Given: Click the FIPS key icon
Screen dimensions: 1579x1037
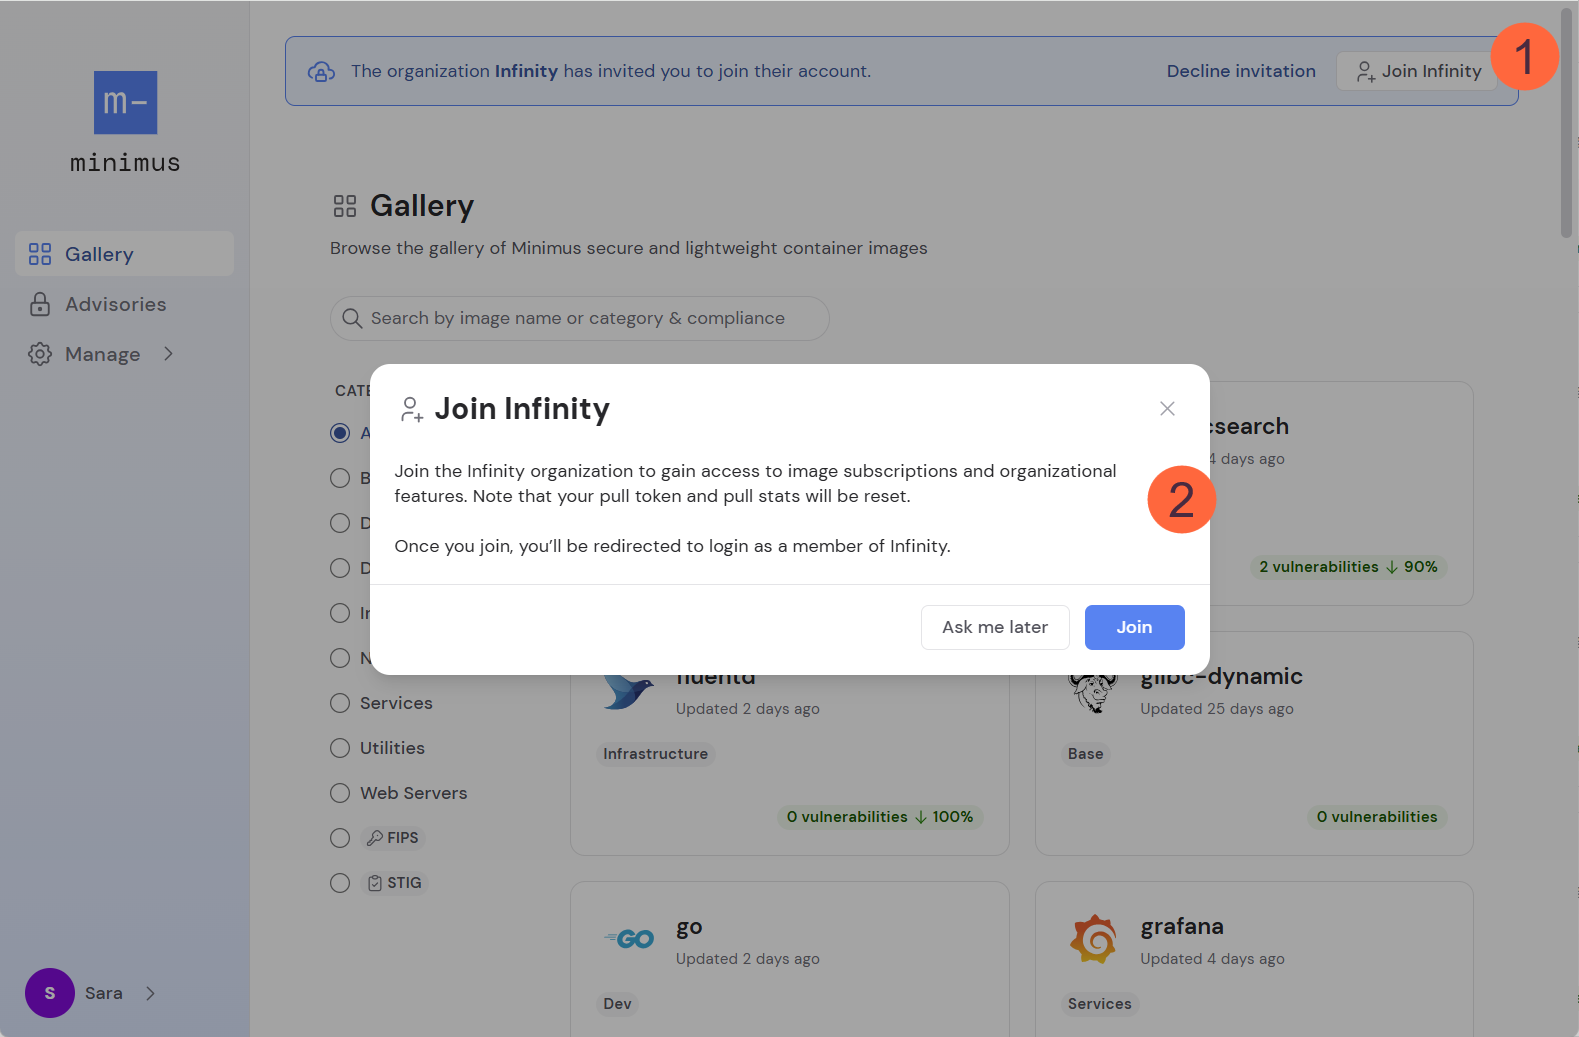Looking at the screenshot, I should [375, 838].
